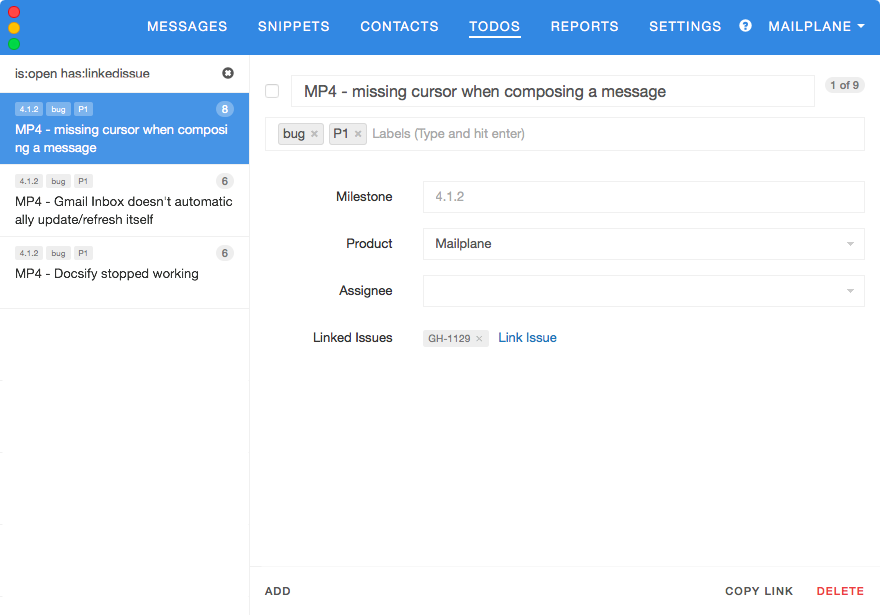The height and width of the screenshot is (615, 880).
Task: Open the help question mark icon
Action: tap(745, 26)
